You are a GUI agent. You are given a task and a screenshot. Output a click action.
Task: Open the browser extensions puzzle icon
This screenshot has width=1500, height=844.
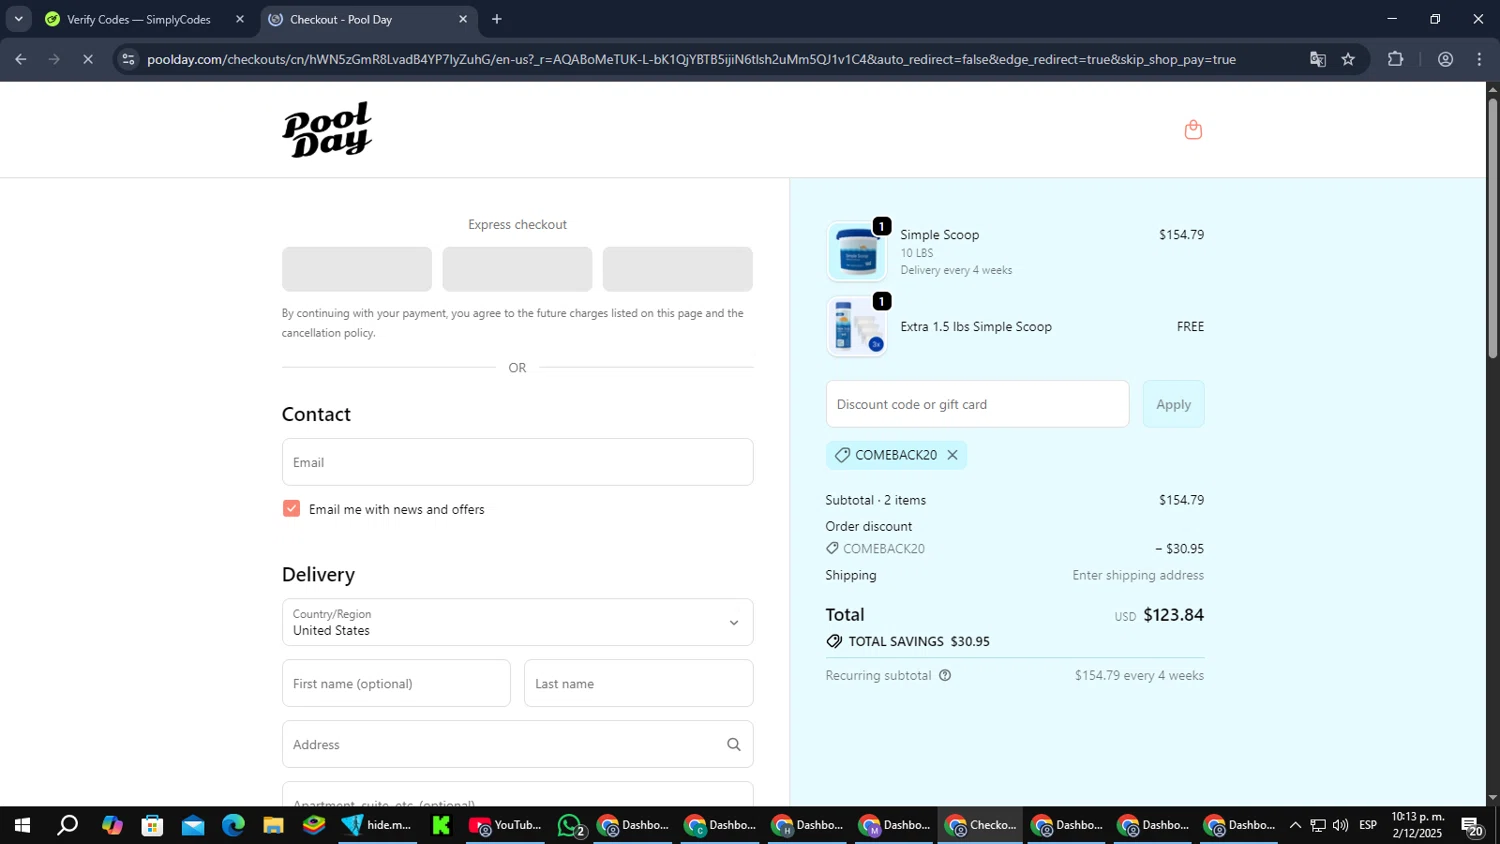pyautogui.click(x=1395, y=59)
